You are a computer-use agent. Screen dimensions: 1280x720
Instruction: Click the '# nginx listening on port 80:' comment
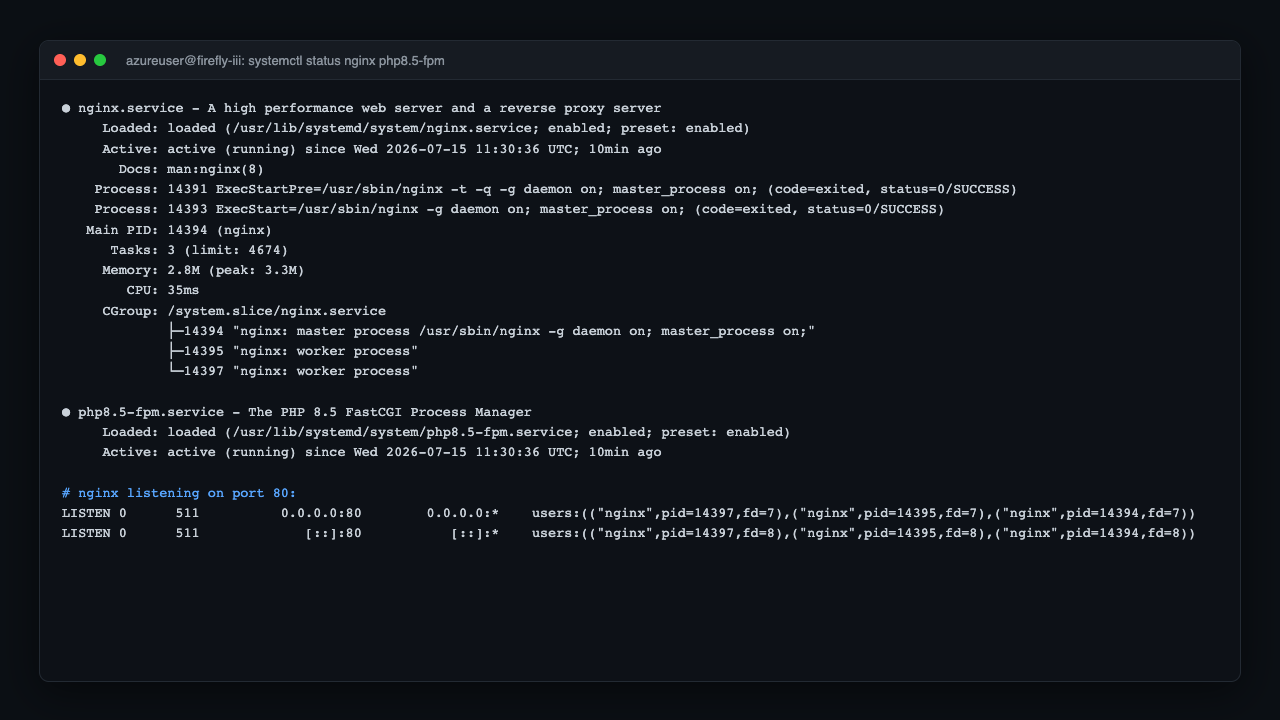(179, 493)
